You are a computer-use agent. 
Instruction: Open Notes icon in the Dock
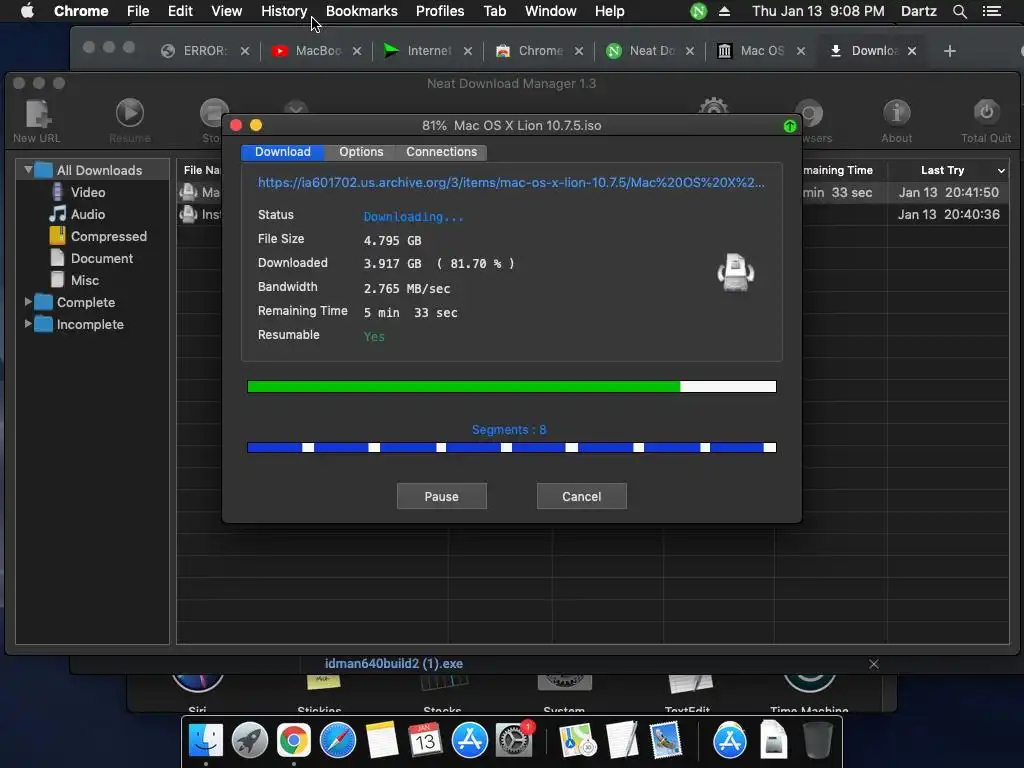coord(381,740)
